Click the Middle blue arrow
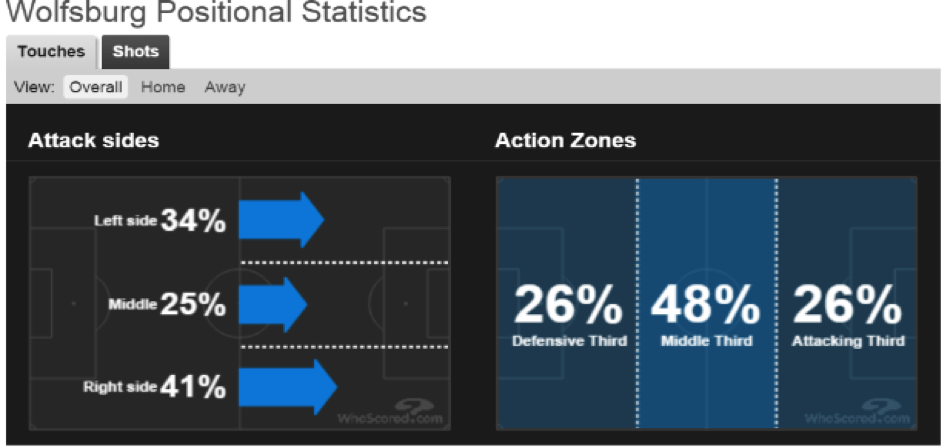 pos(273,305)
